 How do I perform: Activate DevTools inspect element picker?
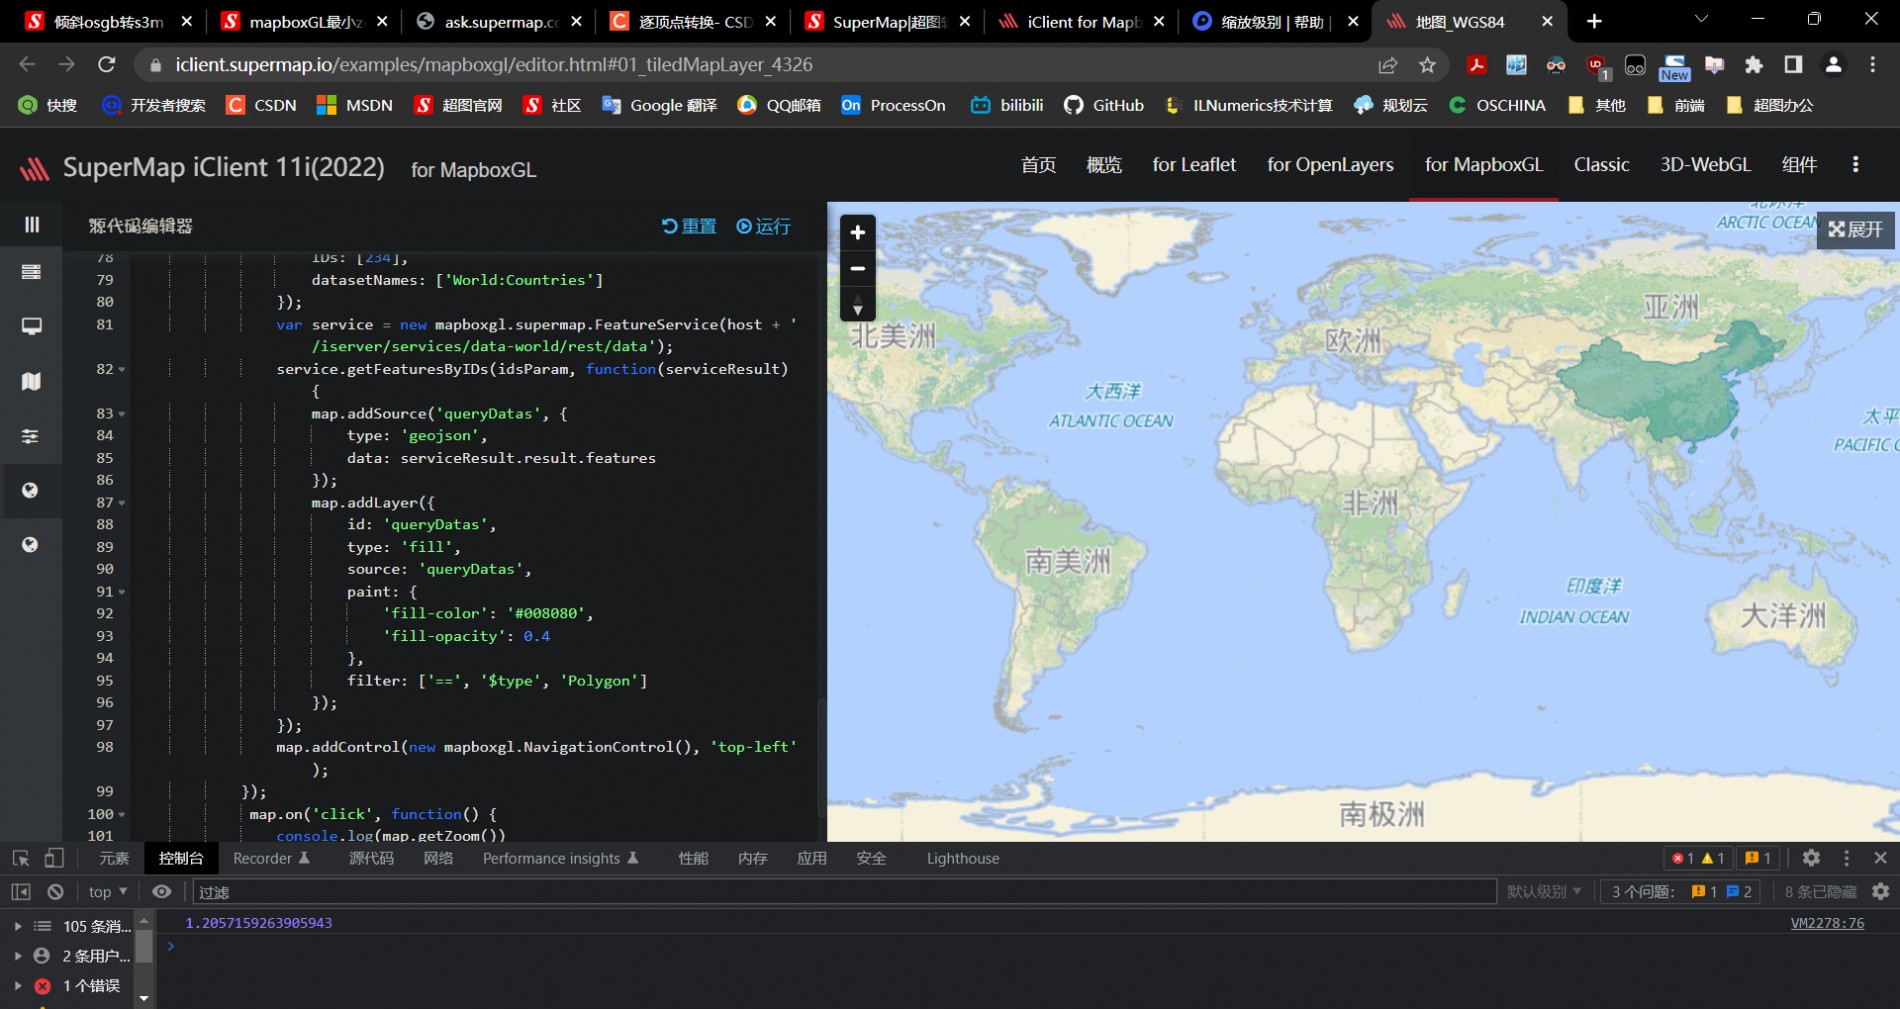point(20,858)
